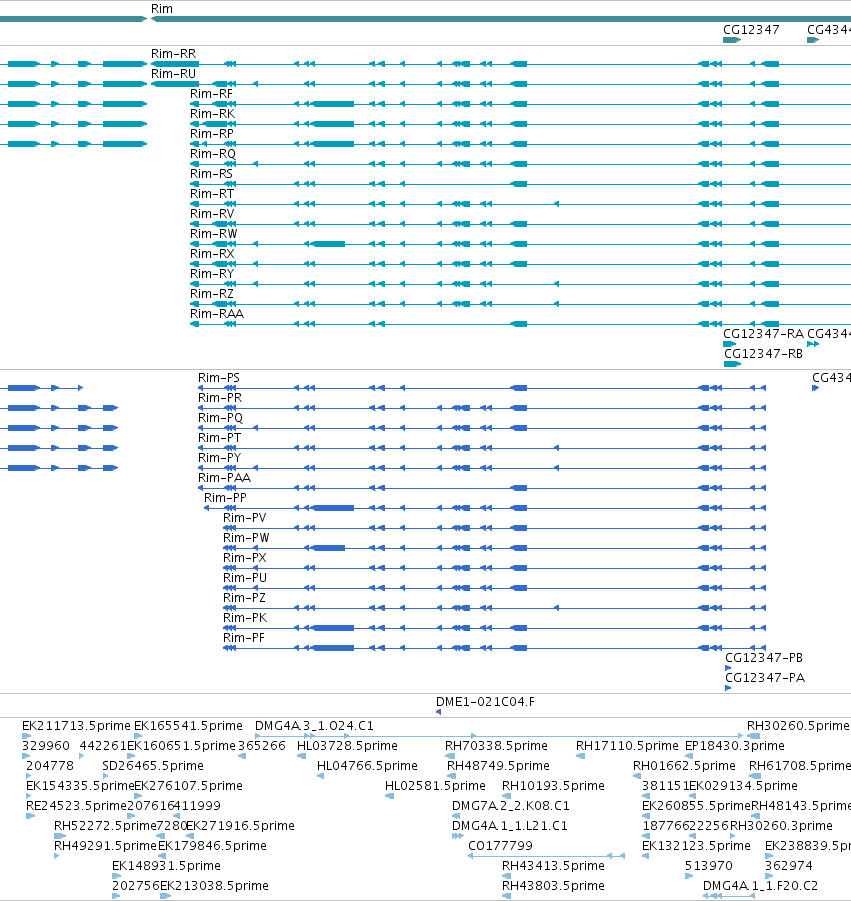Click the RH48749.5prime EST label

[498, 766]
